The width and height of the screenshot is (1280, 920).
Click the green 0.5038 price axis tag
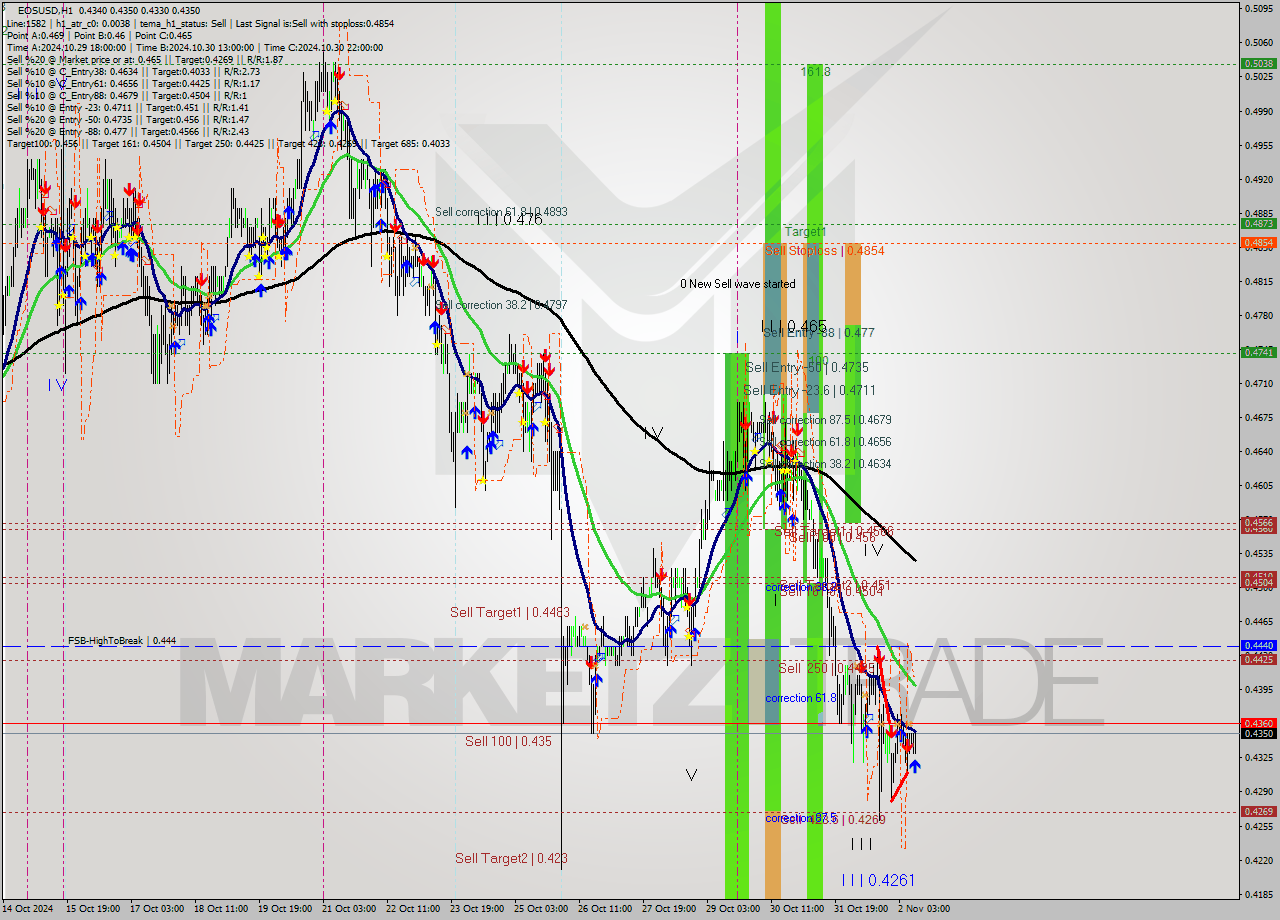1258,63
